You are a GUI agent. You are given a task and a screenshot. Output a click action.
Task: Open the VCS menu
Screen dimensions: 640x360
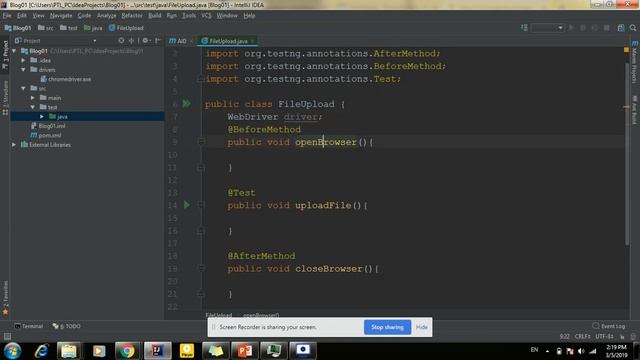pos(206,16)
